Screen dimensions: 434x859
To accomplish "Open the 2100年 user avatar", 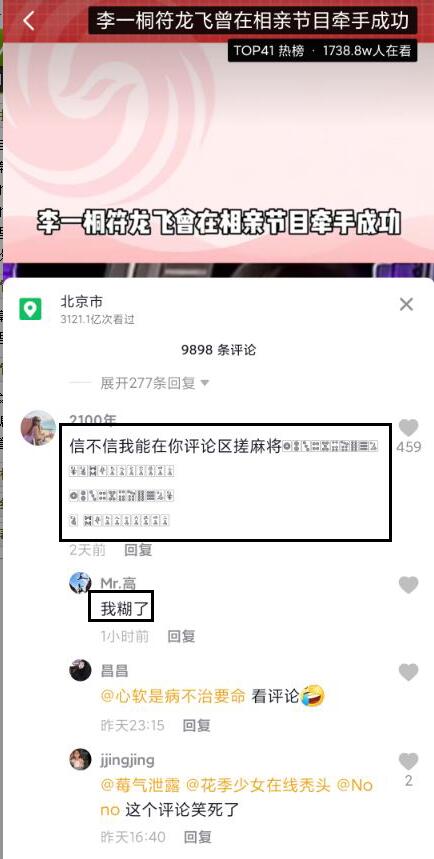I will click(38, 428).
